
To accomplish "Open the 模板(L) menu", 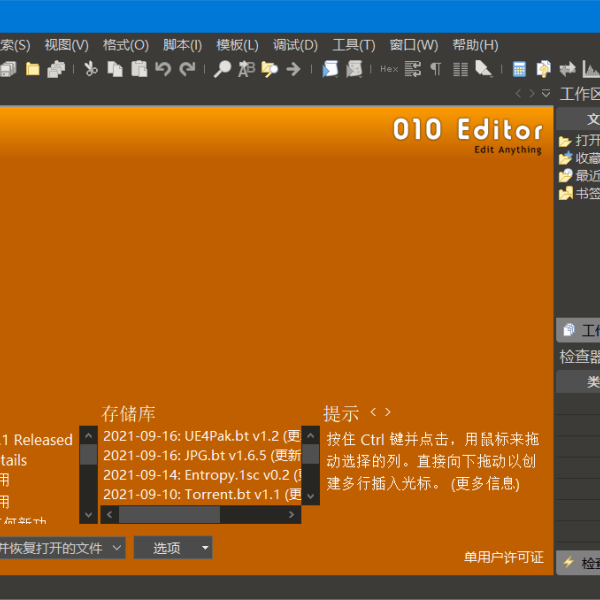I will (x=237, y=45).
